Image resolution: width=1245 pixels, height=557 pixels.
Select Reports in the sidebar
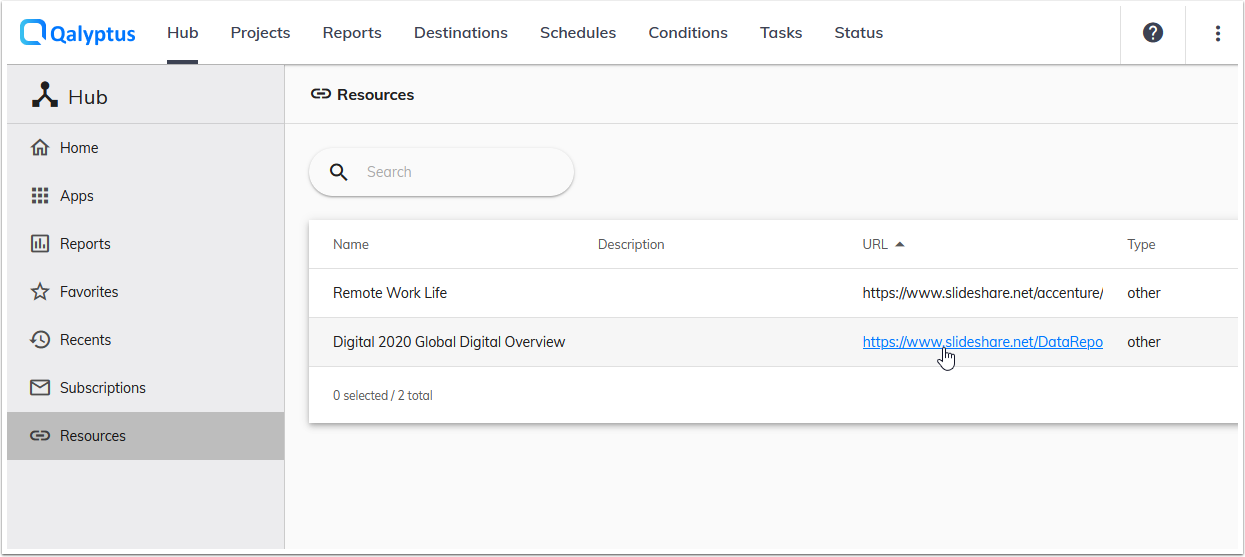click(146, 244)
